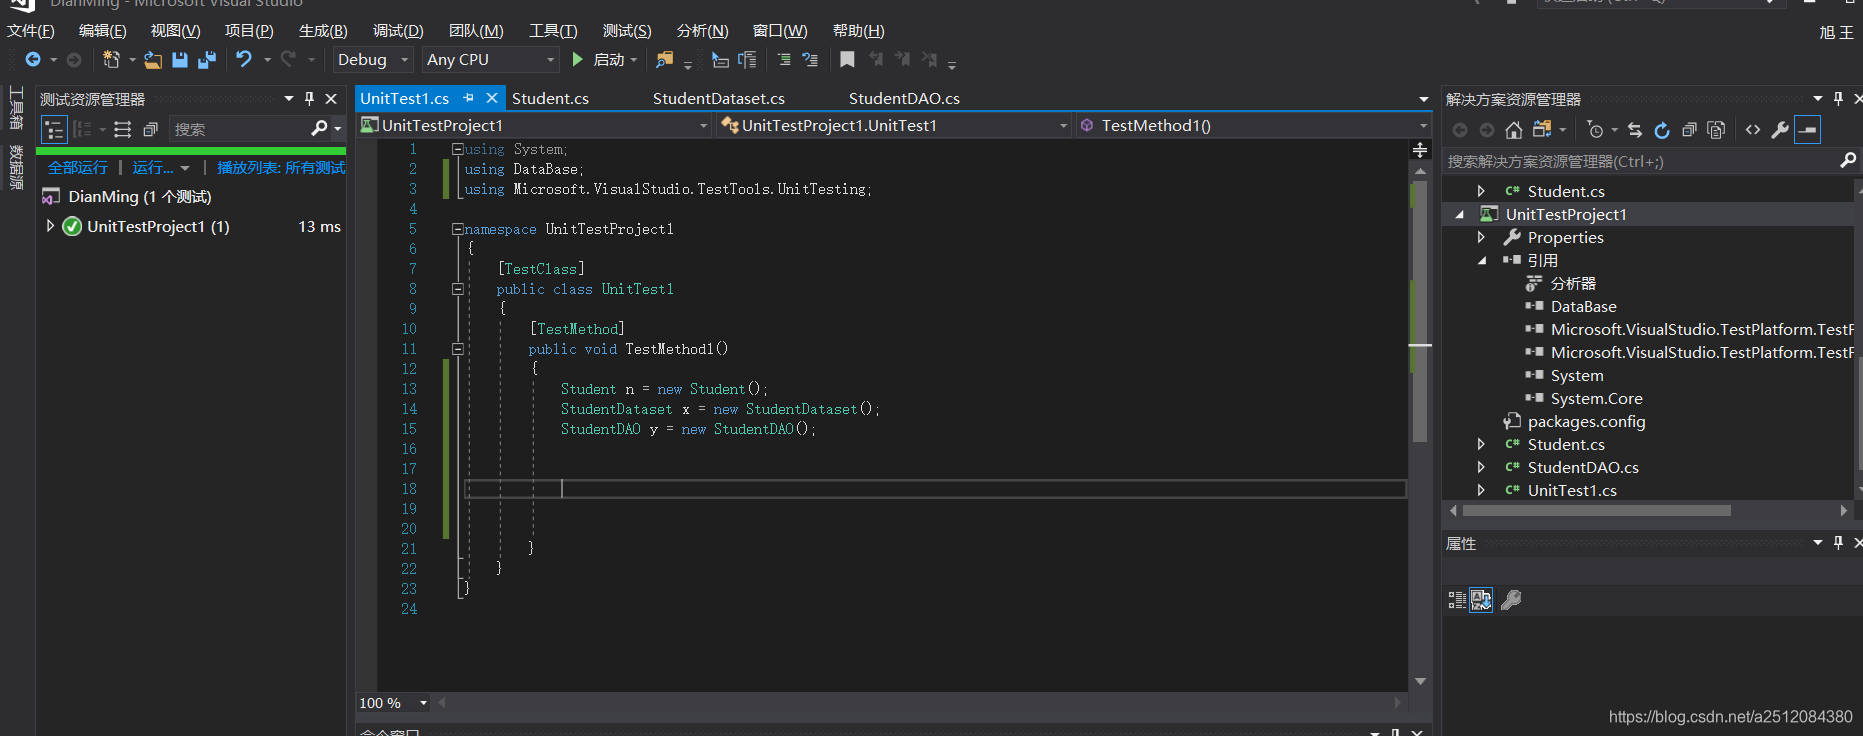Expand the UnitTestProject1 (1) test node
Viewport: 1863px width, 736px height.
[50, 226]
